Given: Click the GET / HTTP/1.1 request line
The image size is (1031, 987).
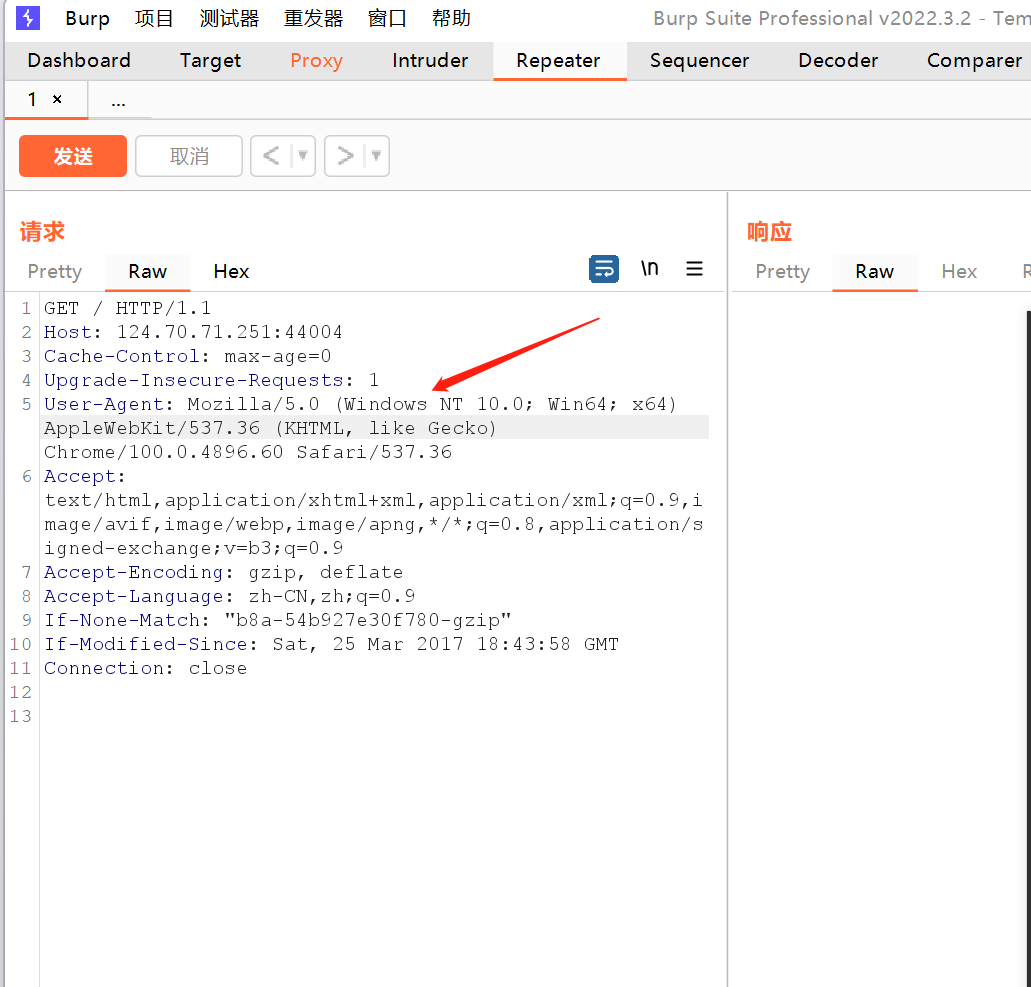Looking at the screenshot, I should coord(128,308).
